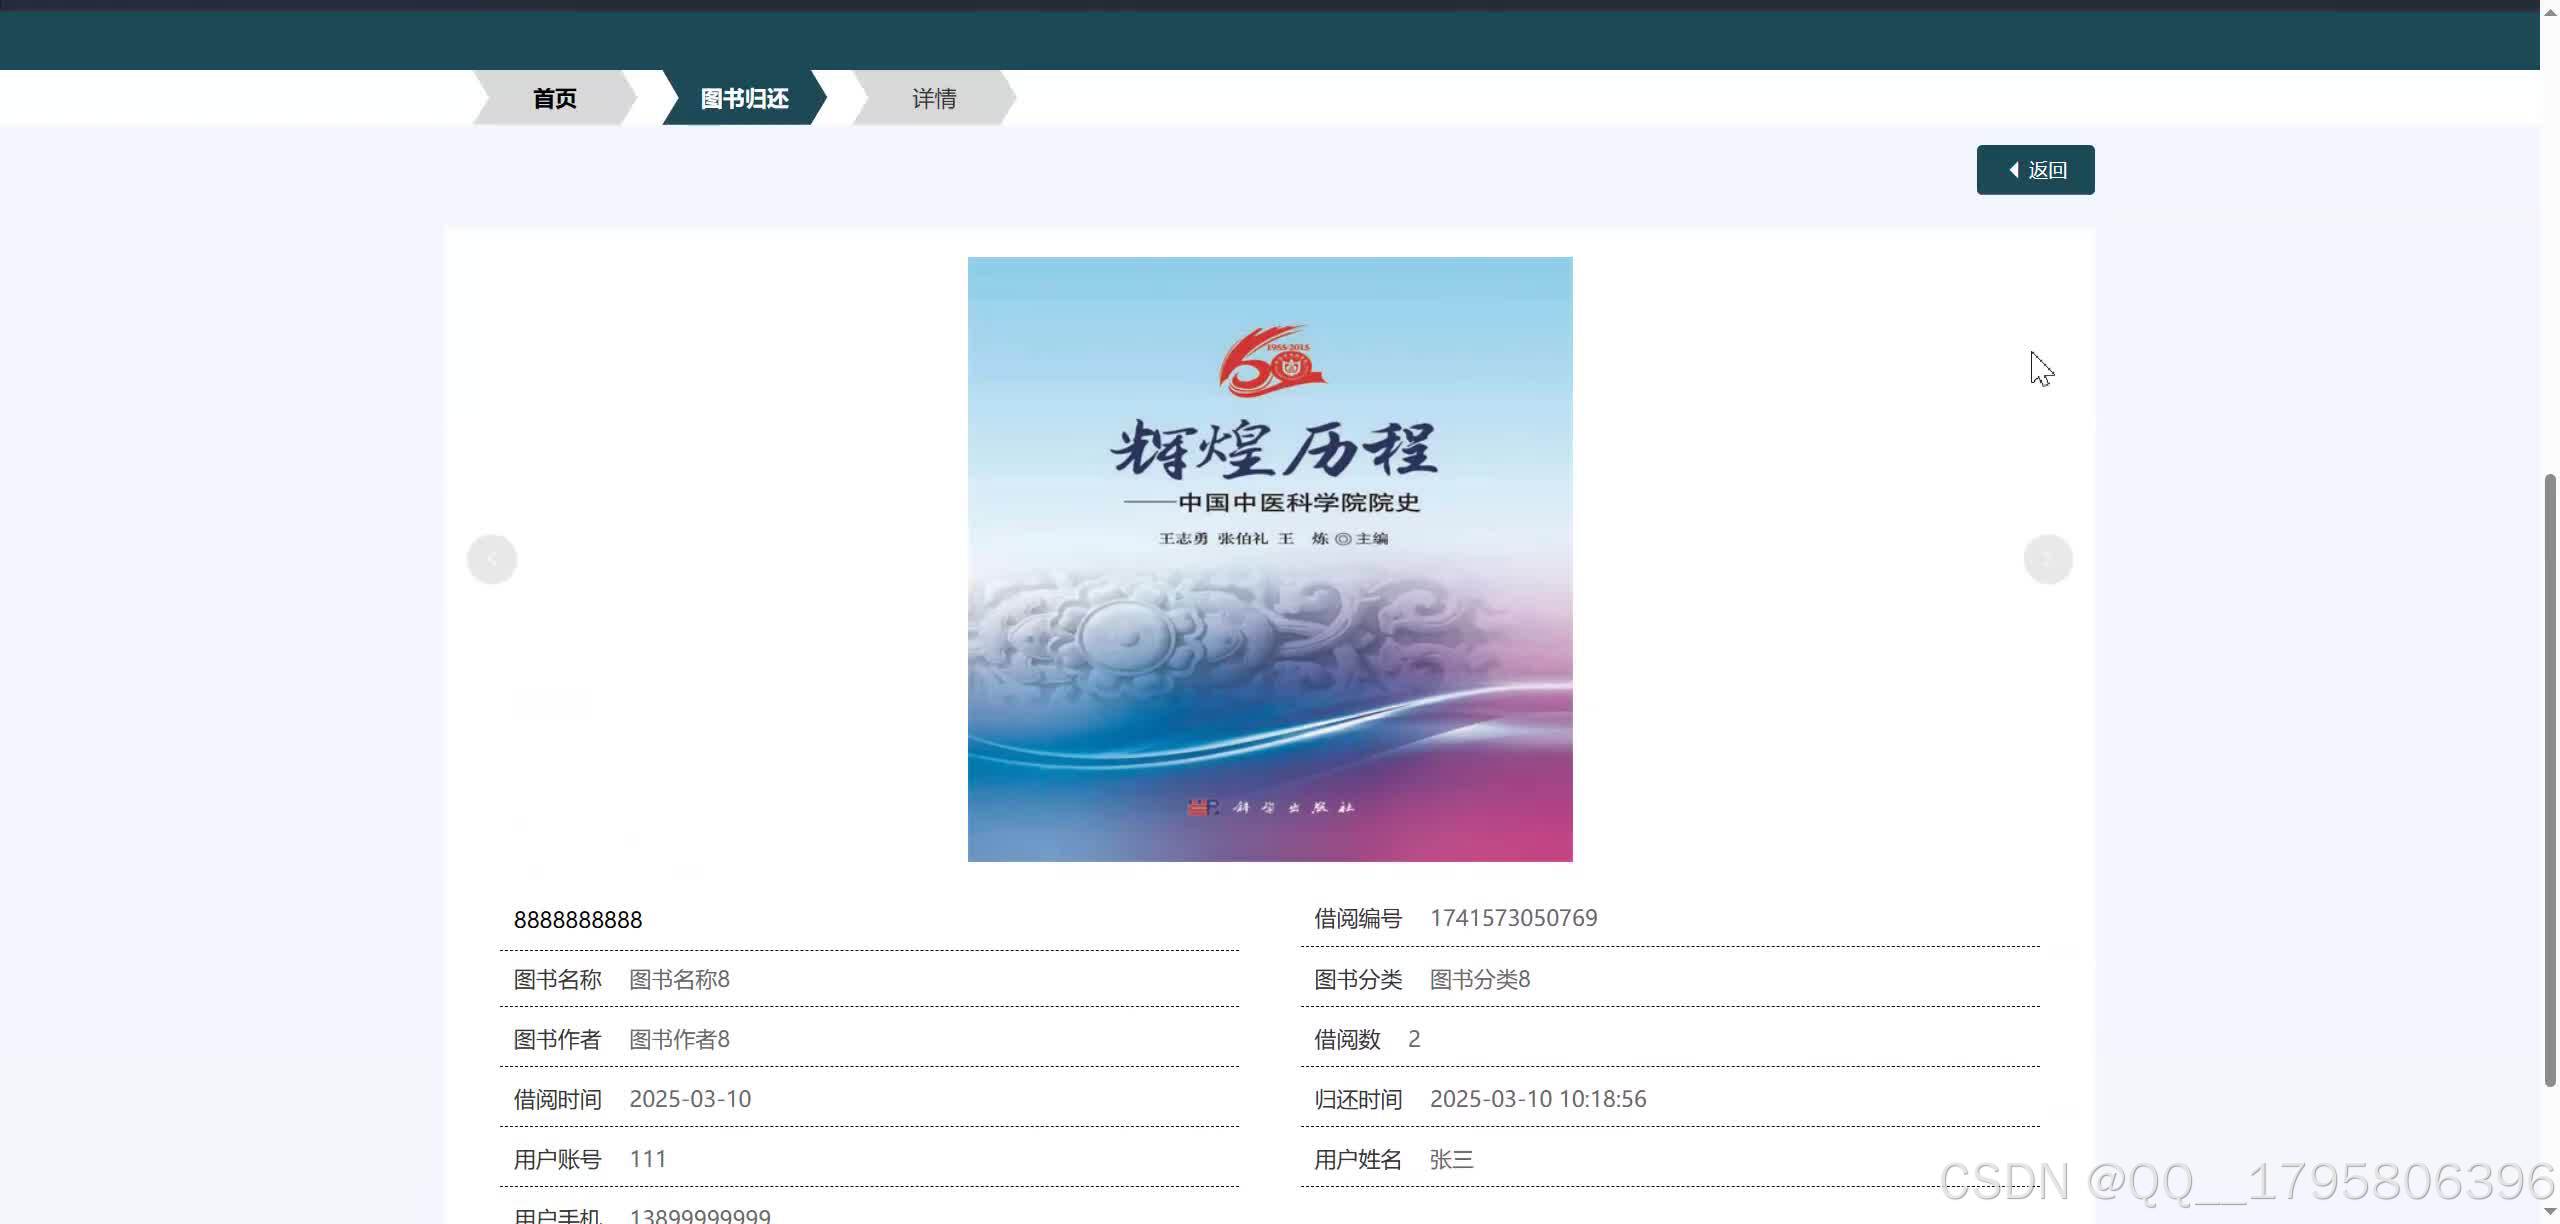This screenshot has height=1224, width=2560.
Task: Click the 用户姓名 value 张三
Action: (1452, 1158)
